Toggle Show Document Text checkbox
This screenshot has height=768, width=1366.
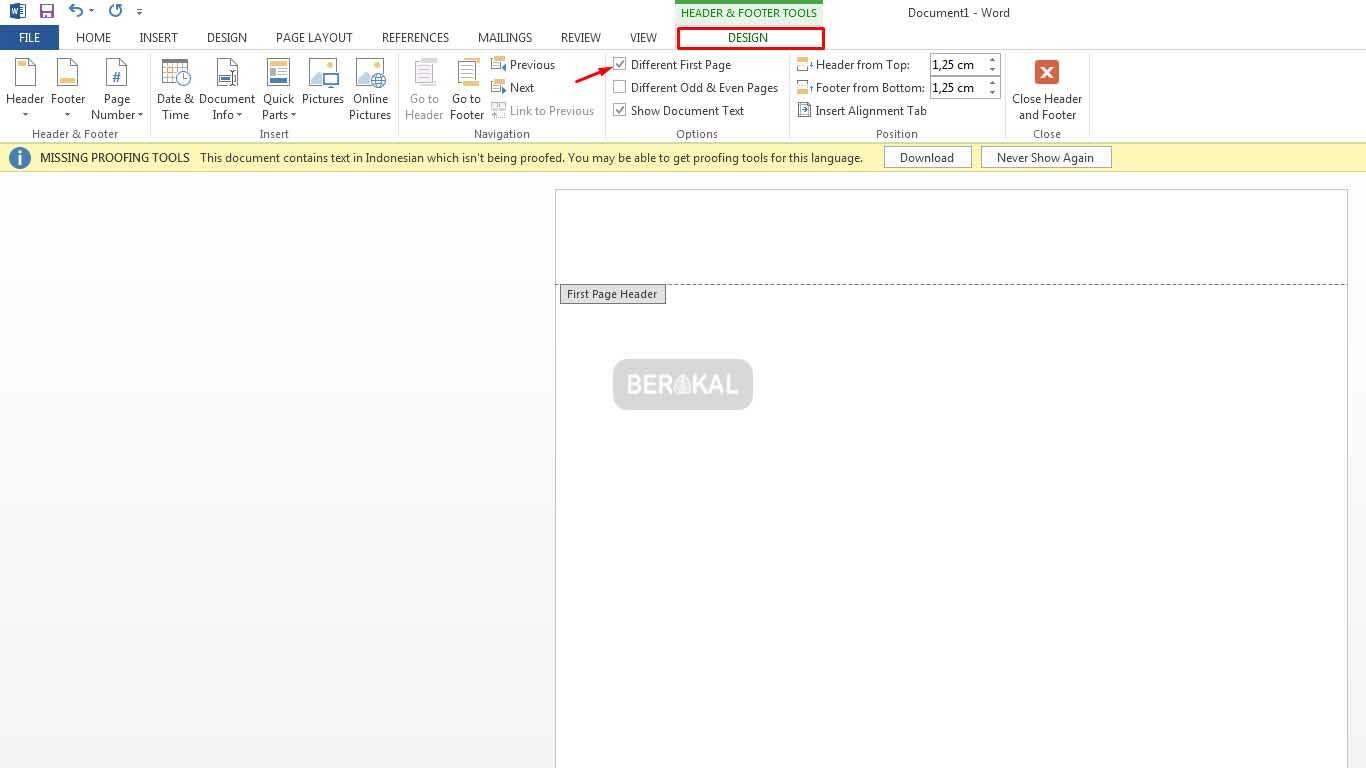click(620, 110)
